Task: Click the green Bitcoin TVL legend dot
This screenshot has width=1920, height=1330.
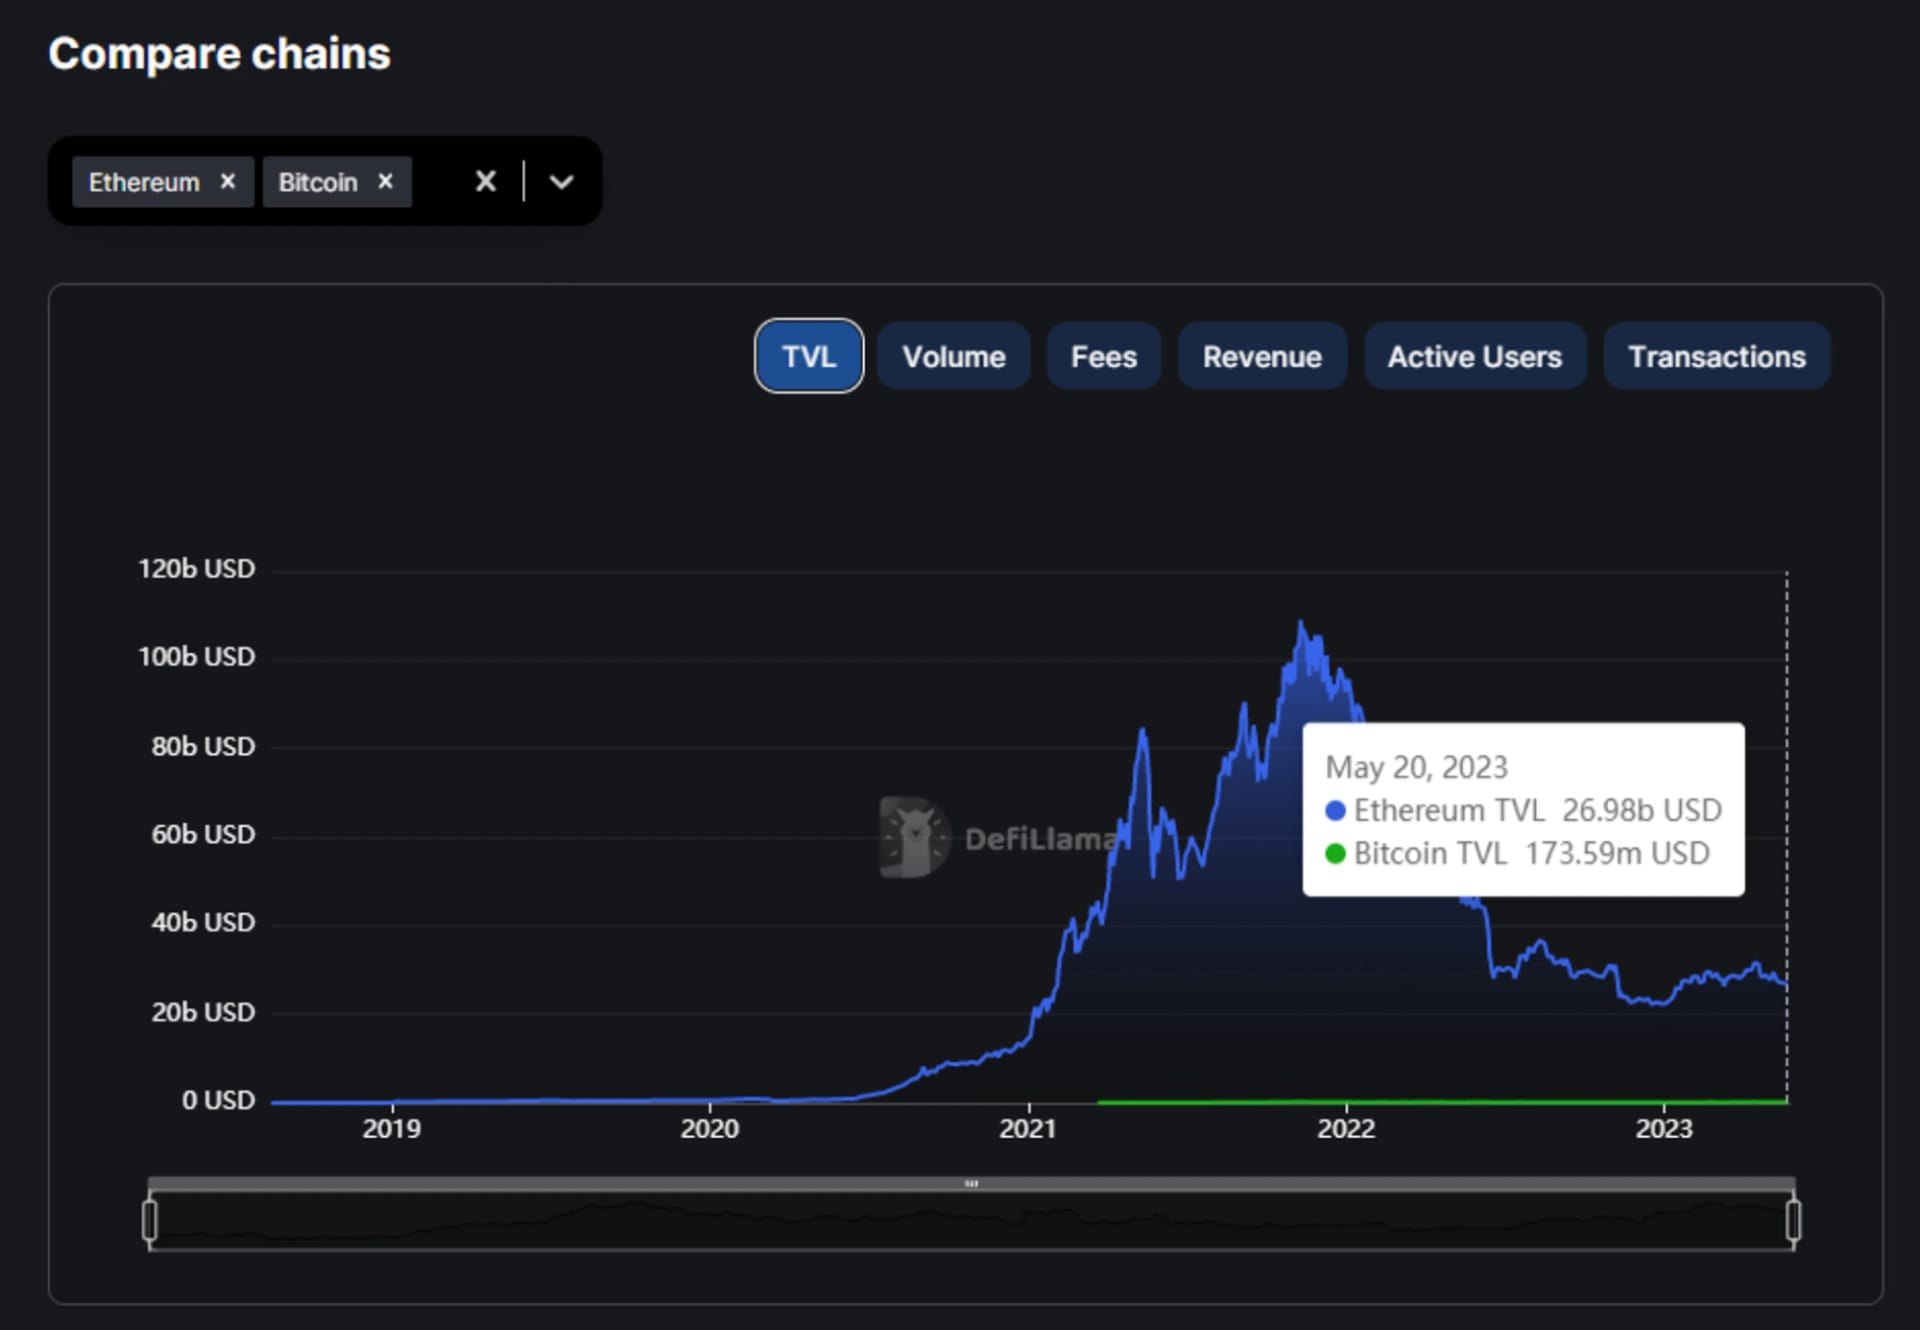Action: point(1334,853)
